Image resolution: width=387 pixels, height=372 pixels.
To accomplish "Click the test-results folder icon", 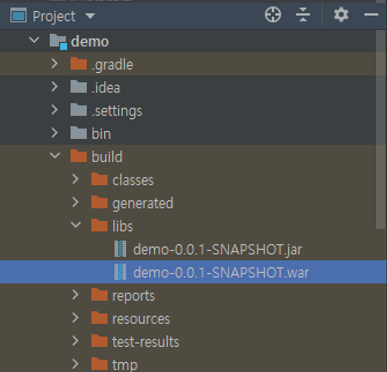I will pos(99,341).
